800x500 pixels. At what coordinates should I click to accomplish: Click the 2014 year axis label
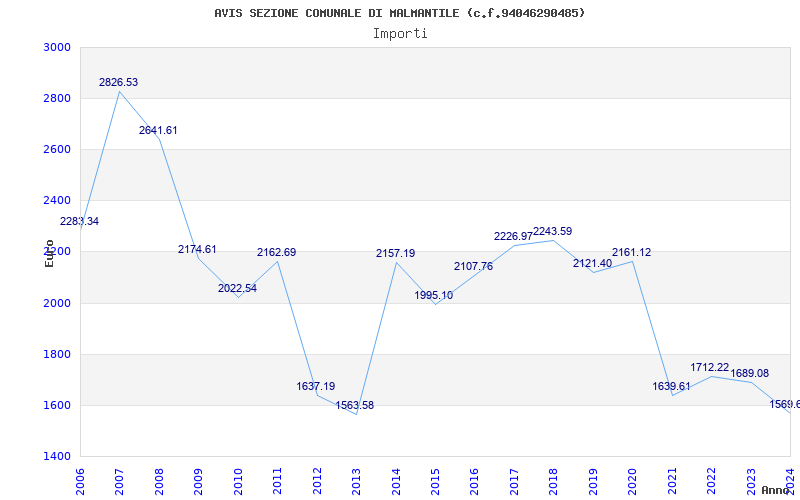396,482
